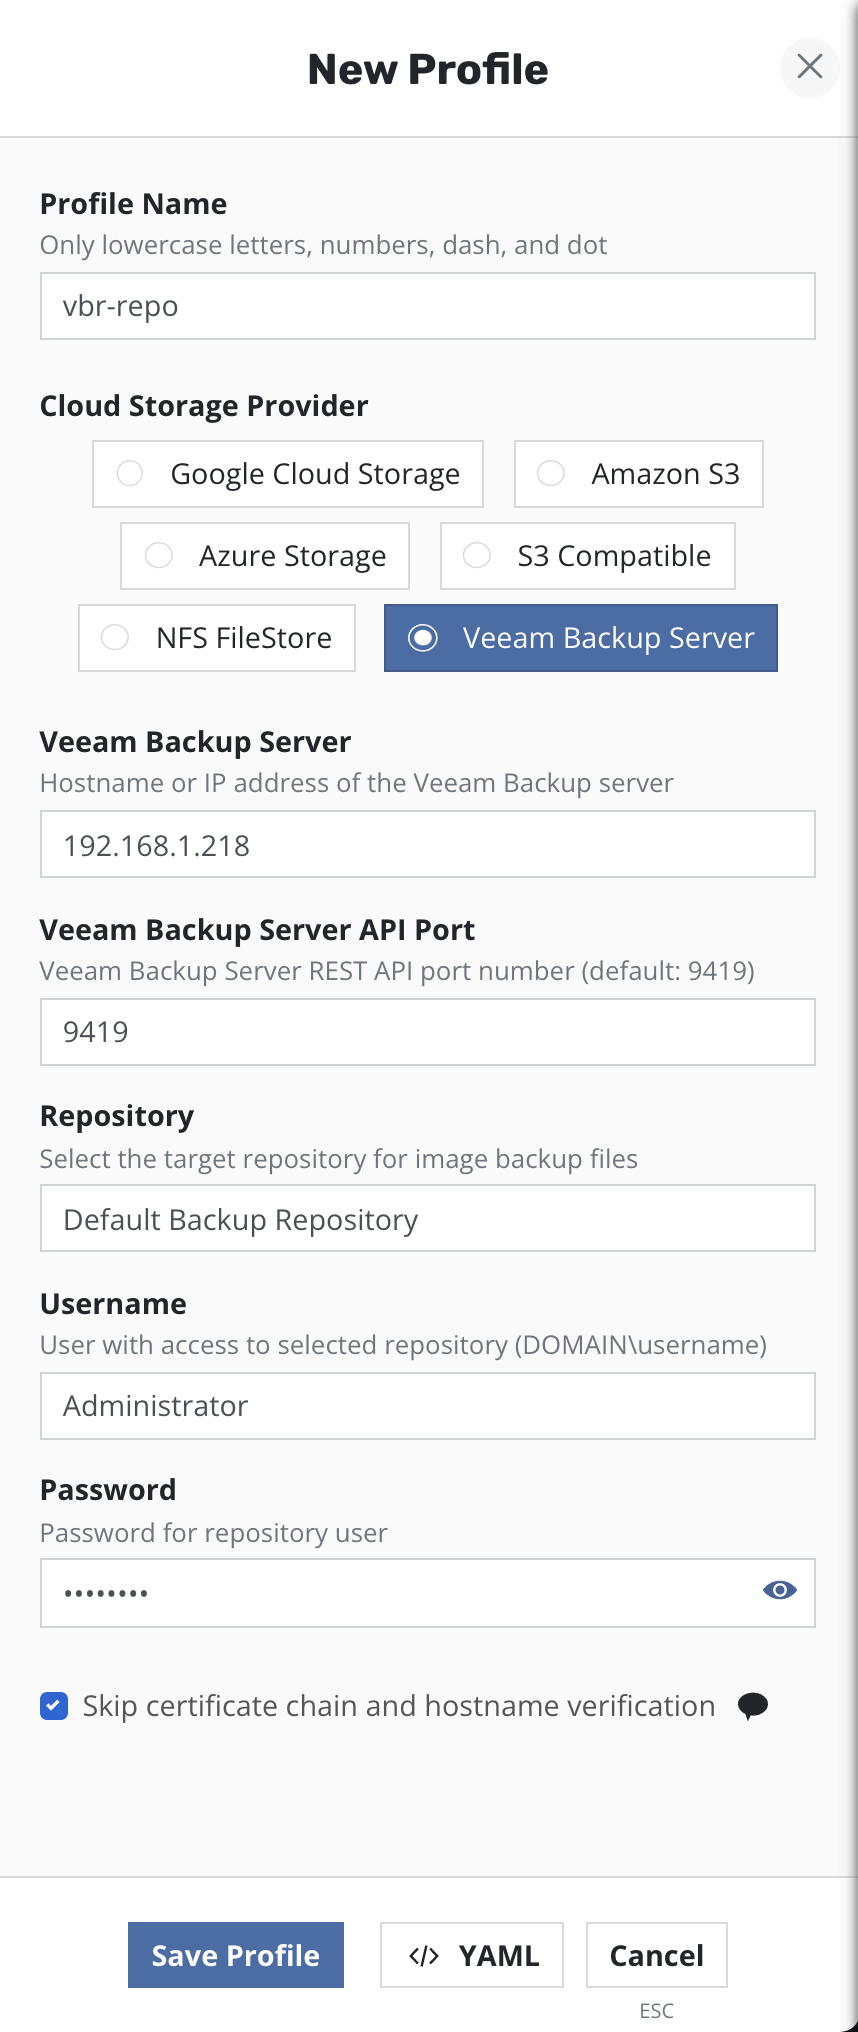Click the Username field containing Administrator

427,1406
